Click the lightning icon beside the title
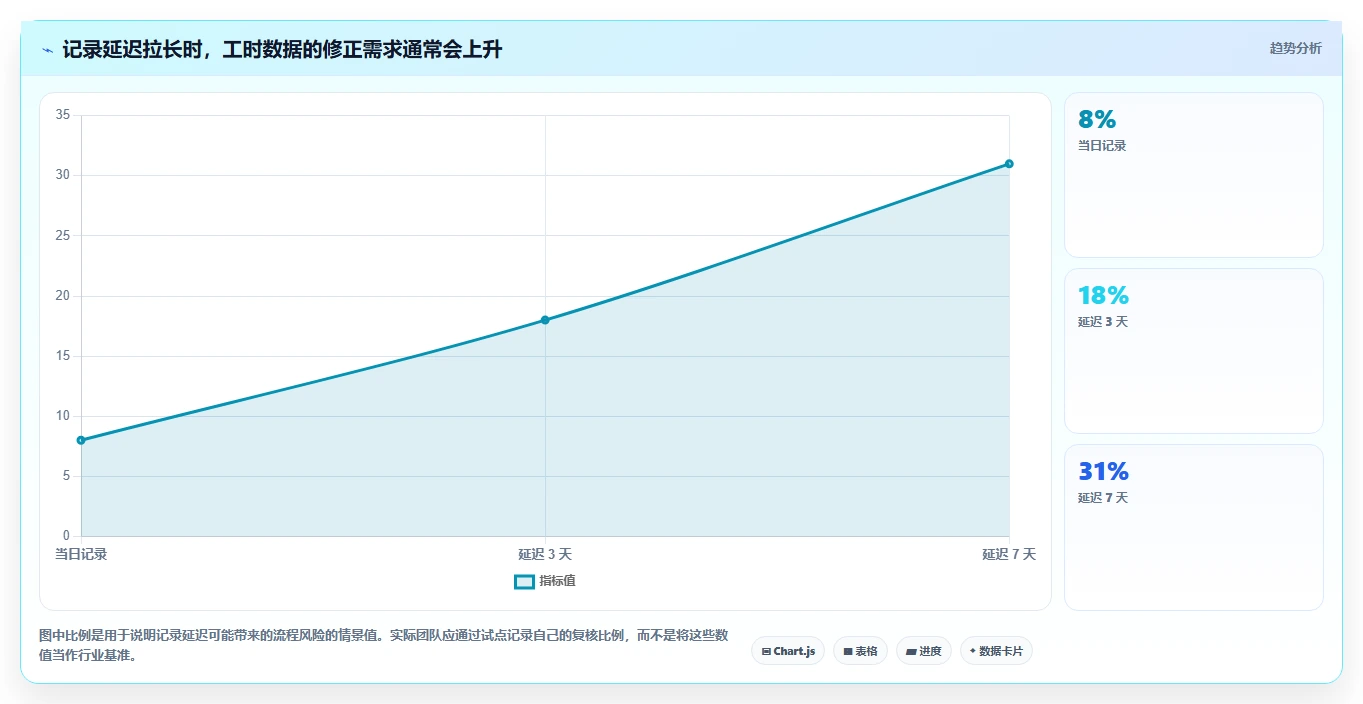This screenshot has height=704, width=1363. 47,51
